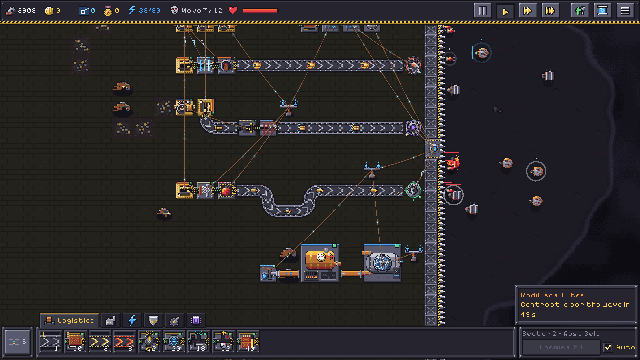Select the red building on bottom conveyor start
The height and width of the screenshot is (360, 640).
tap(226, 190)
